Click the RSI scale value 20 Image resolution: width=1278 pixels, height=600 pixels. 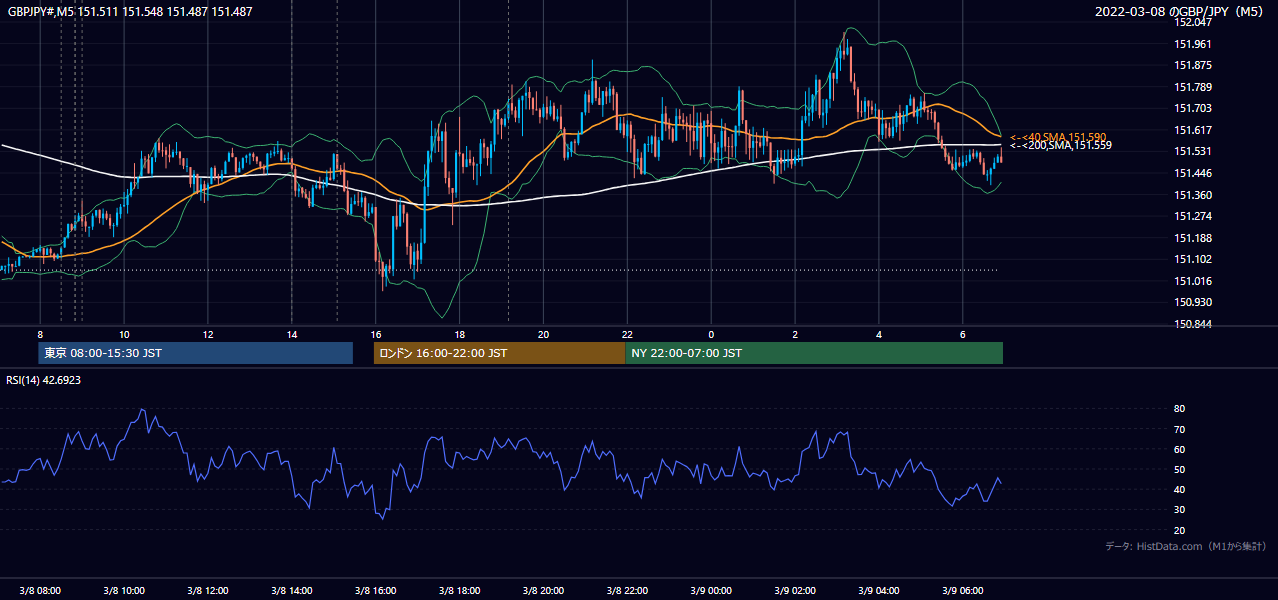[1179, 531]
